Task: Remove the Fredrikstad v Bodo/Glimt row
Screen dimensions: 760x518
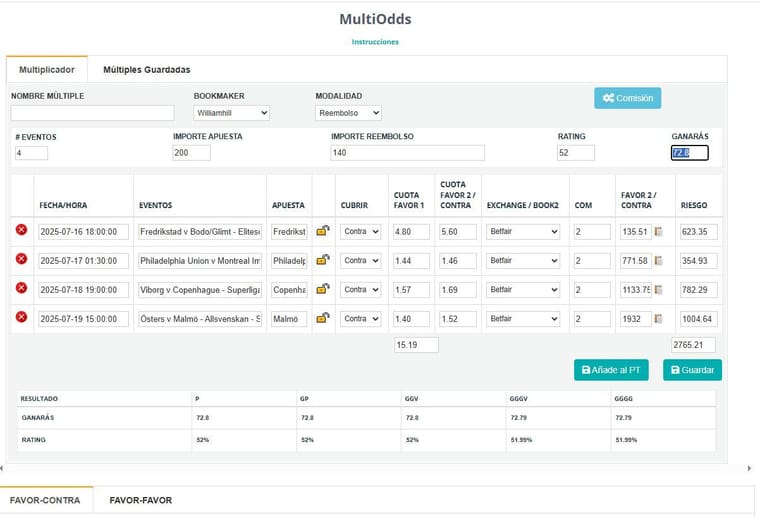Action: click(x=21, y=230)
